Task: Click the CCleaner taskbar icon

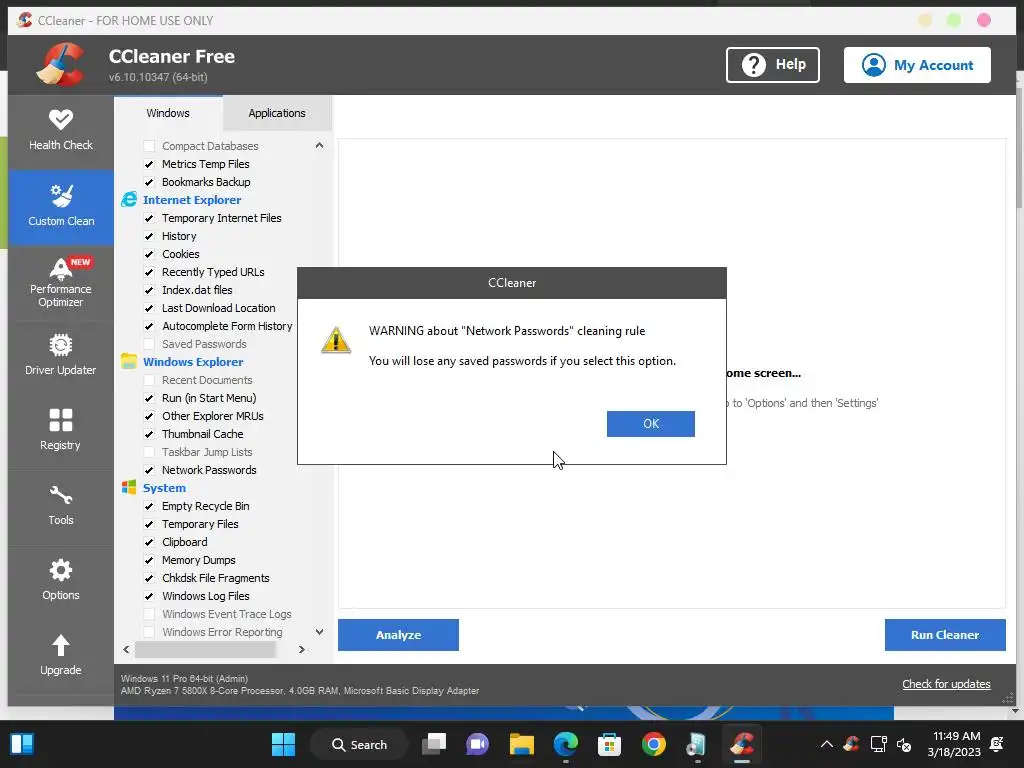Action: click(742, 744)
